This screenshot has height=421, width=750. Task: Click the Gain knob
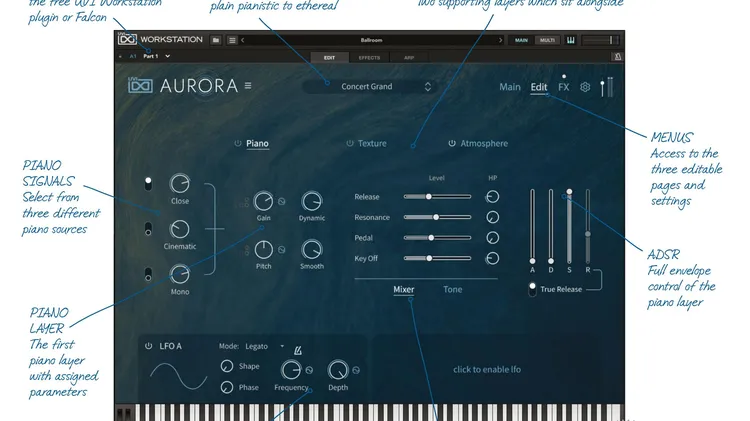pyautogui.click(x=264, y=201)
